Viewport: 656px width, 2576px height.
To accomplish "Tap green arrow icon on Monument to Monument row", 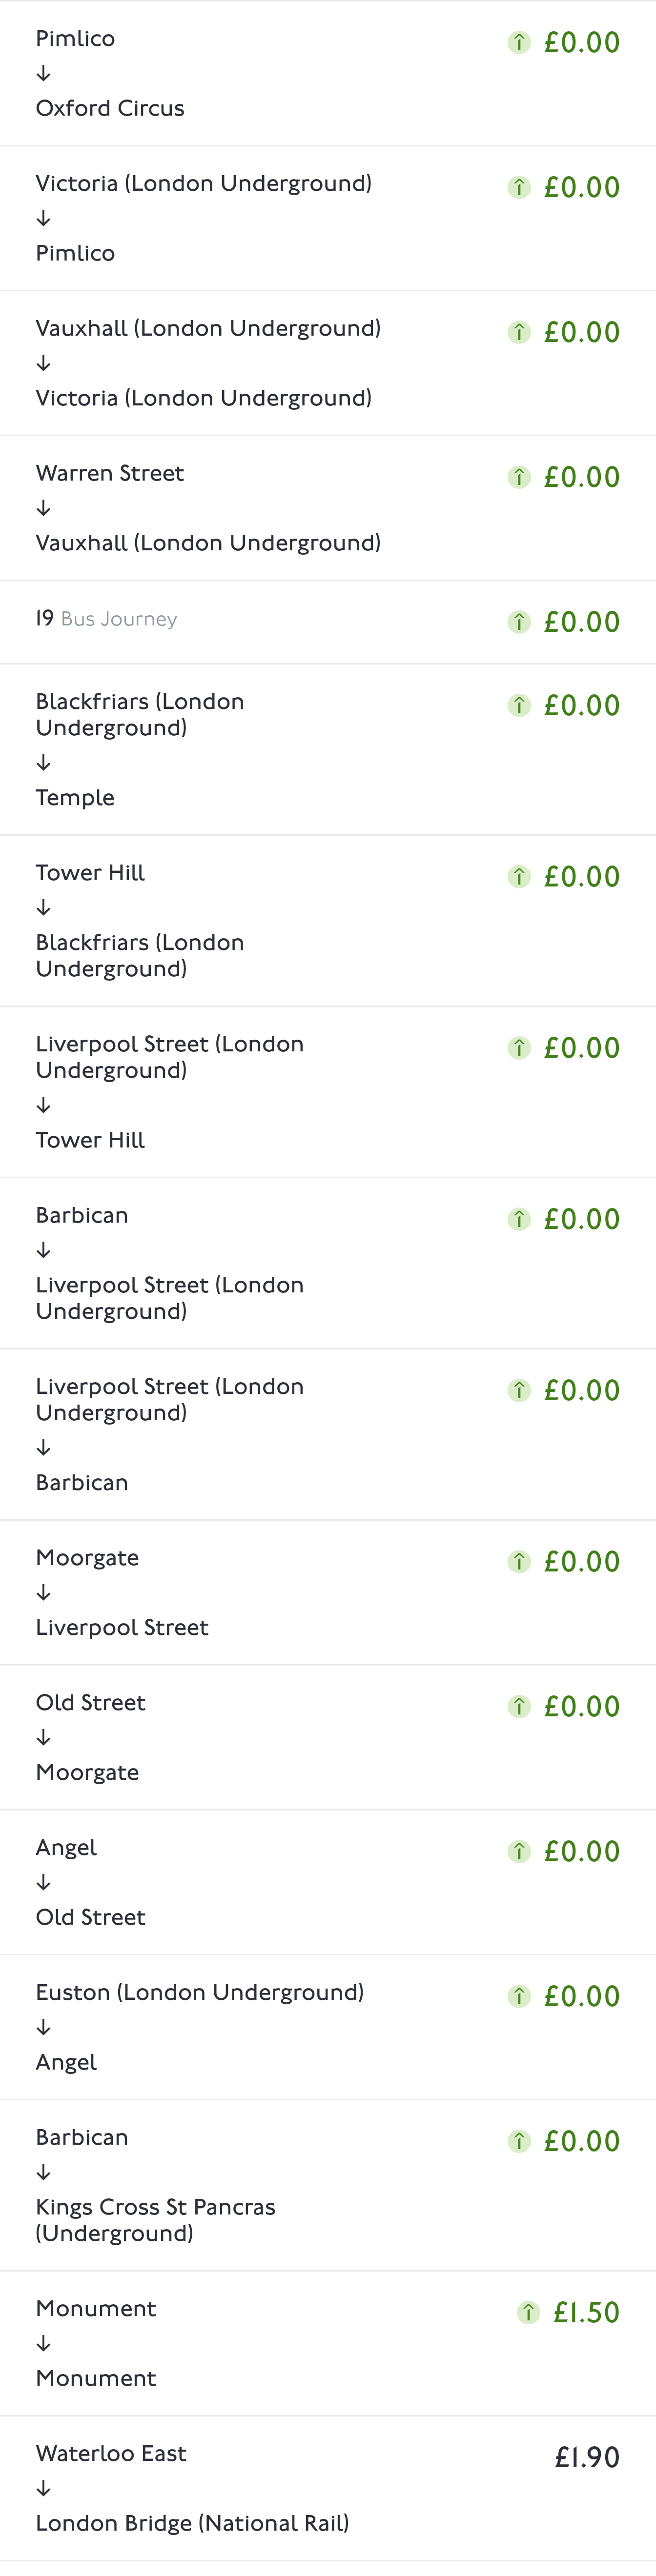I will tap(528, 2312).
